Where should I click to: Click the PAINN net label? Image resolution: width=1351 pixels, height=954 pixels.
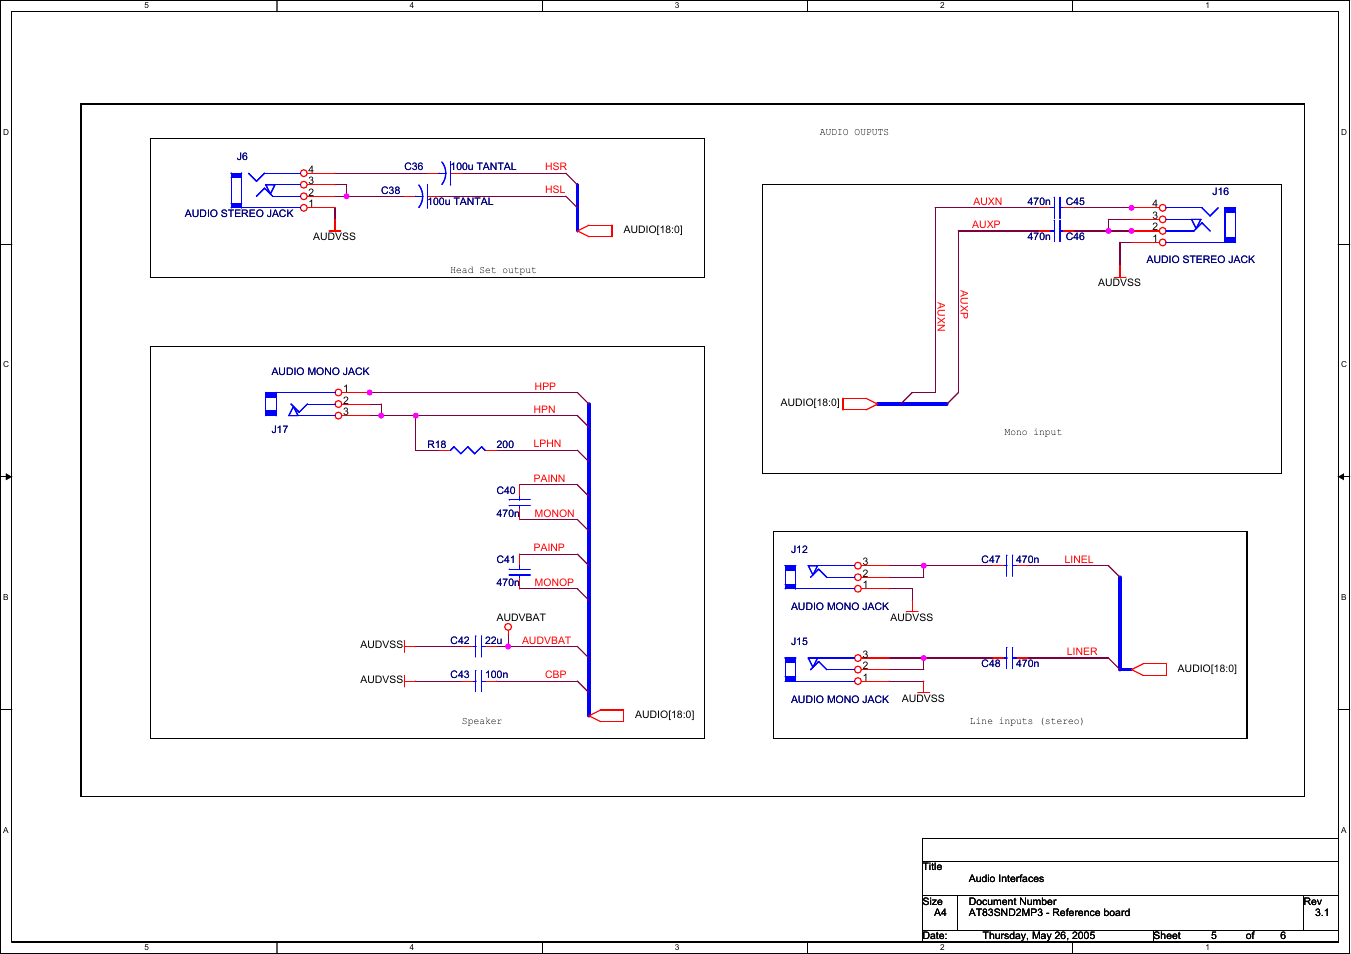pyautogui.click(x=549, y=479)
